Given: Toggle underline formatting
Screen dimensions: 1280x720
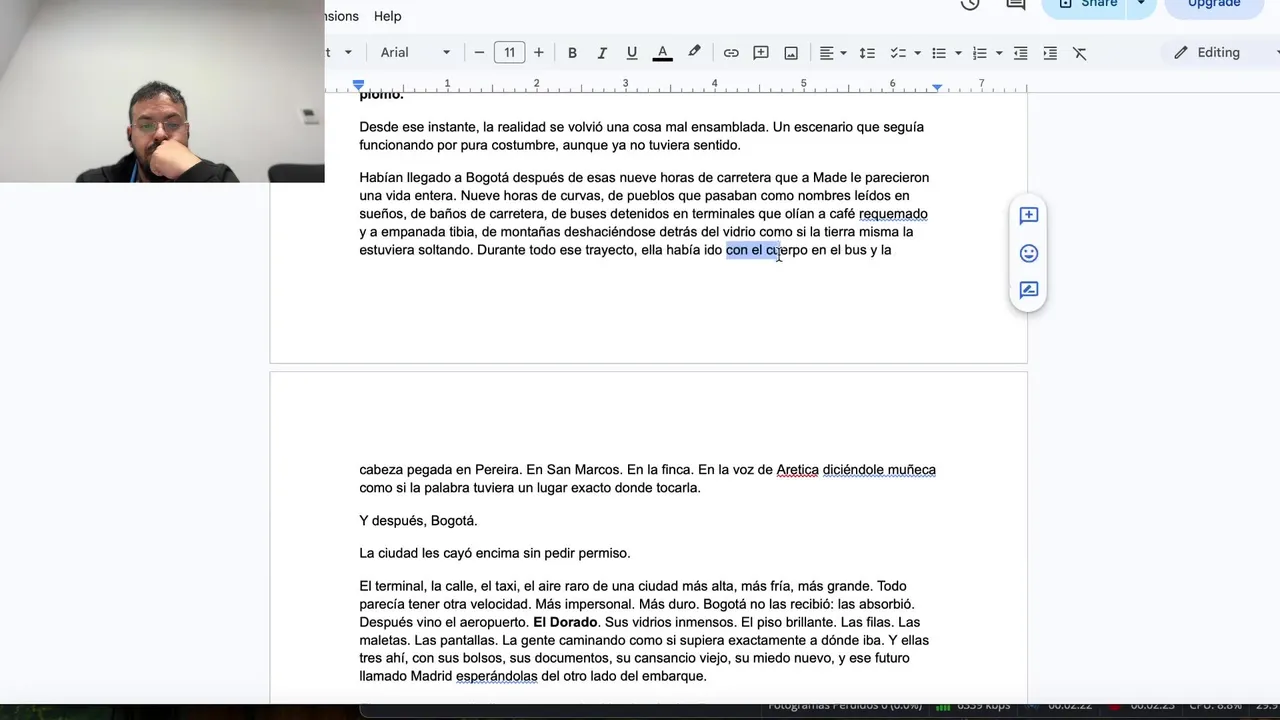Looking at the screenshot, I should 632,53.
